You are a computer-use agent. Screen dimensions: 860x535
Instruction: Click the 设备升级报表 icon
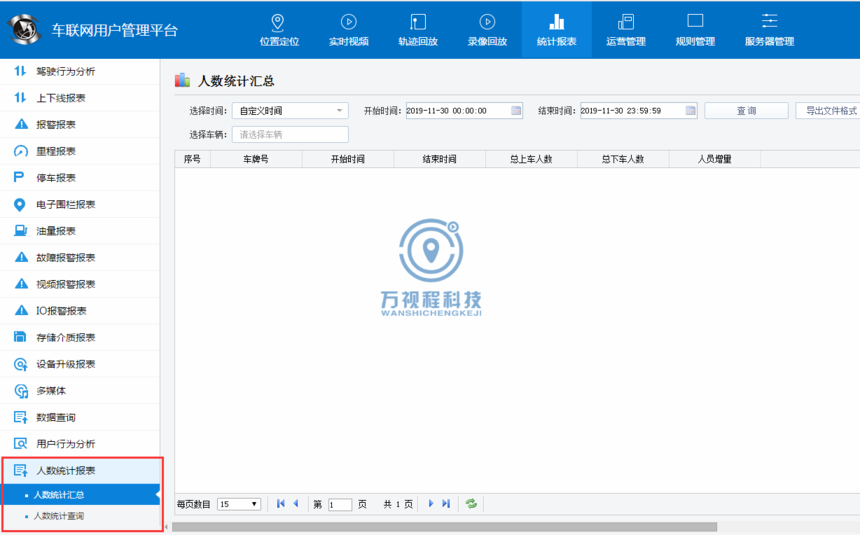point(20,364)
